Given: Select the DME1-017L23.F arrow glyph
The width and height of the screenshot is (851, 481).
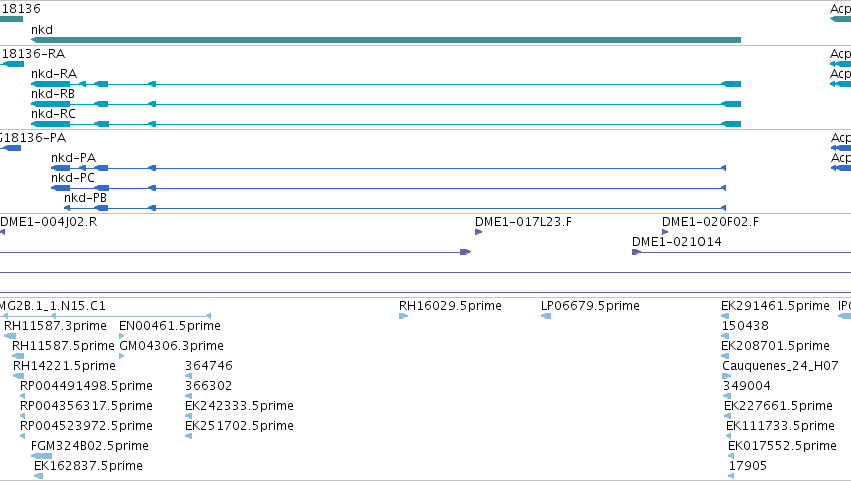Looking at the screenshot, I should pyautogui.click(x=479, y=232).
